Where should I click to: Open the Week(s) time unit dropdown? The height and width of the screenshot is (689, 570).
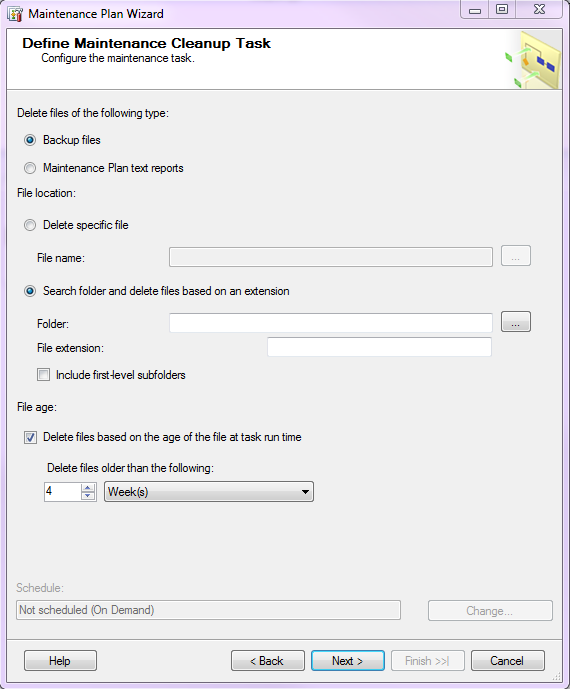click(209, 492)
